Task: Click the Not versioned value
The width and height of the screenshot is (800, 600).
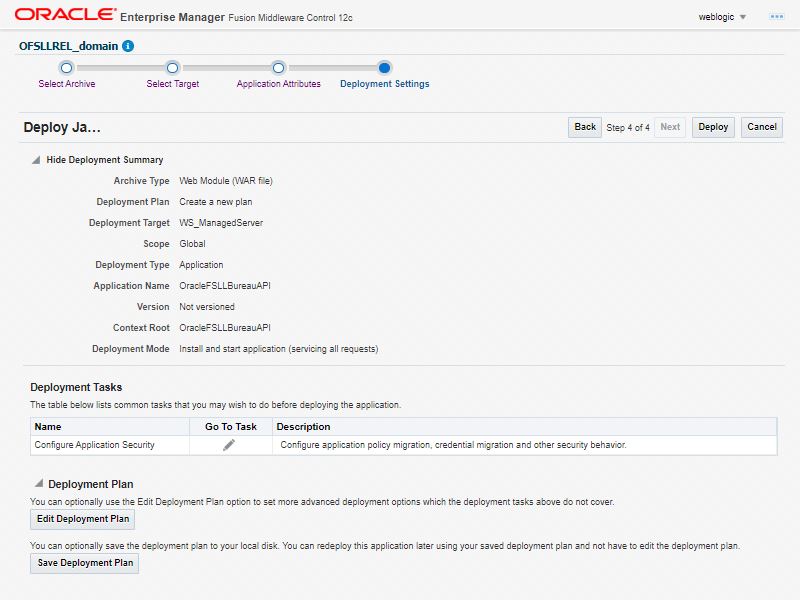Action: pos(207,307)
